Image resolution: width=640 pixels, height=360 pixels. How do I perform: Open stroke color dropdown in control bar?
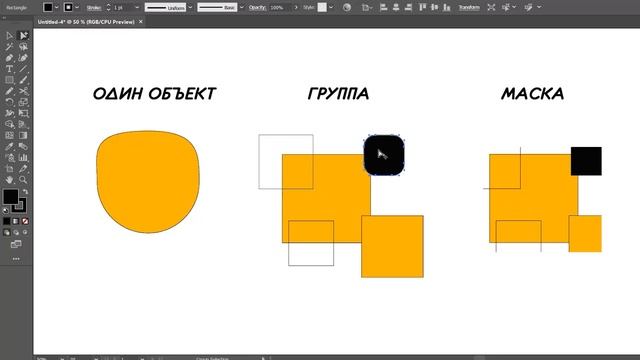click(77, 7)
